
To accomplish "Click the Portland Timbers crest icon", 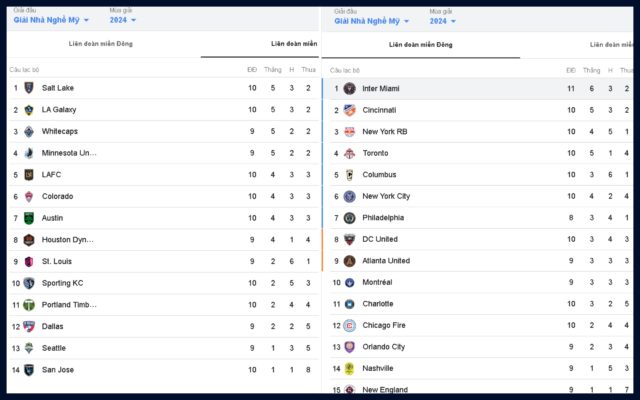I will coord(29,305).
